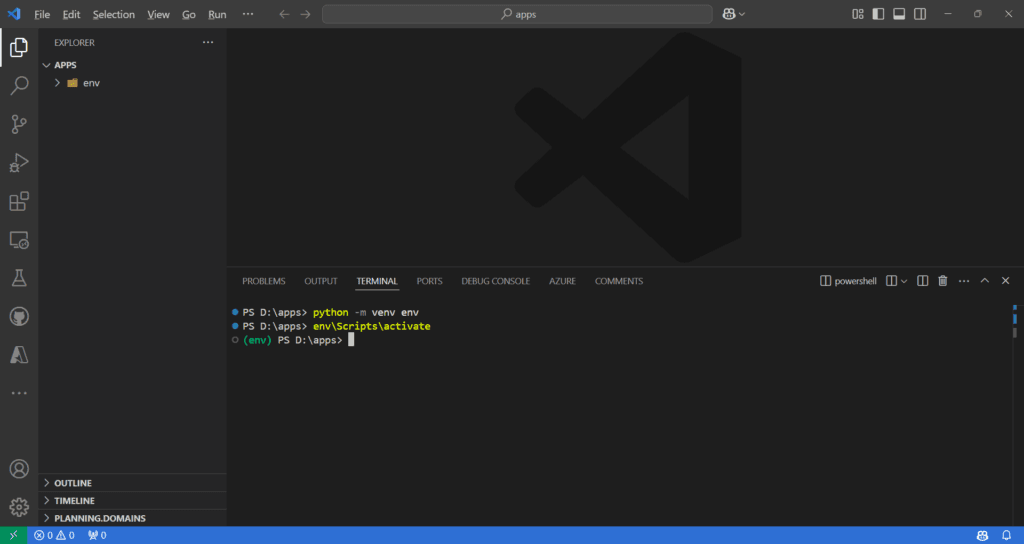The height and width of the screenshot is (544, 1024).
Task: Click the VS Code logo in title bar
Action: (x=14, y=14)
